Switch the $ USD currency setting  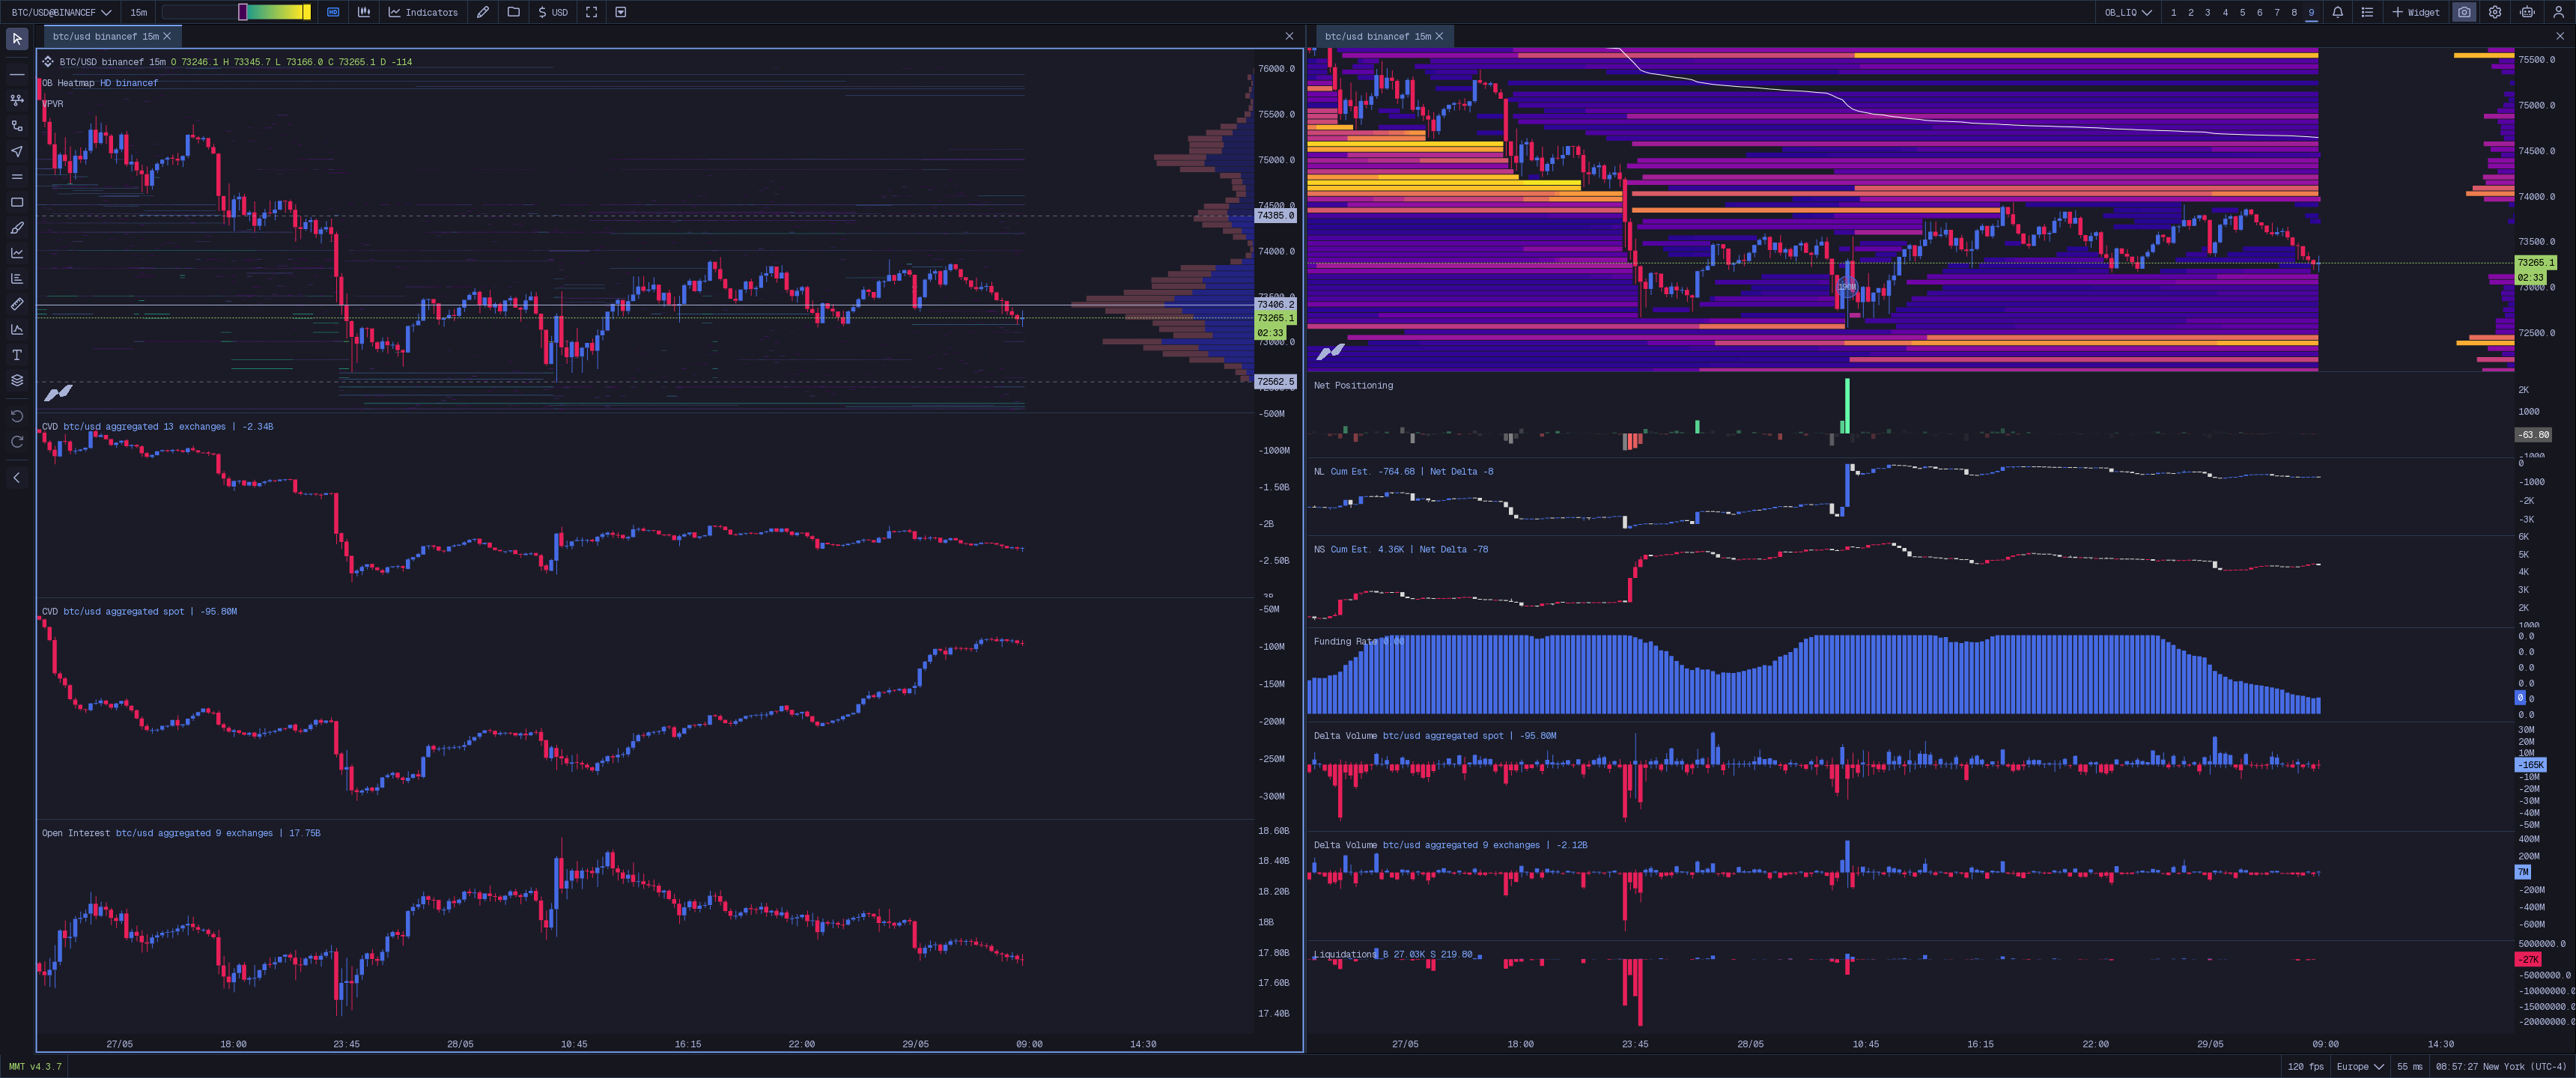tap(553, 12)
